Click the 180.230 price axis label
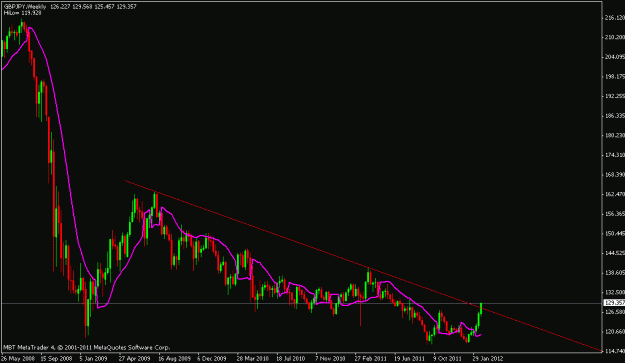The width and height of the screenshot is (625, 363). click(615, 135)
